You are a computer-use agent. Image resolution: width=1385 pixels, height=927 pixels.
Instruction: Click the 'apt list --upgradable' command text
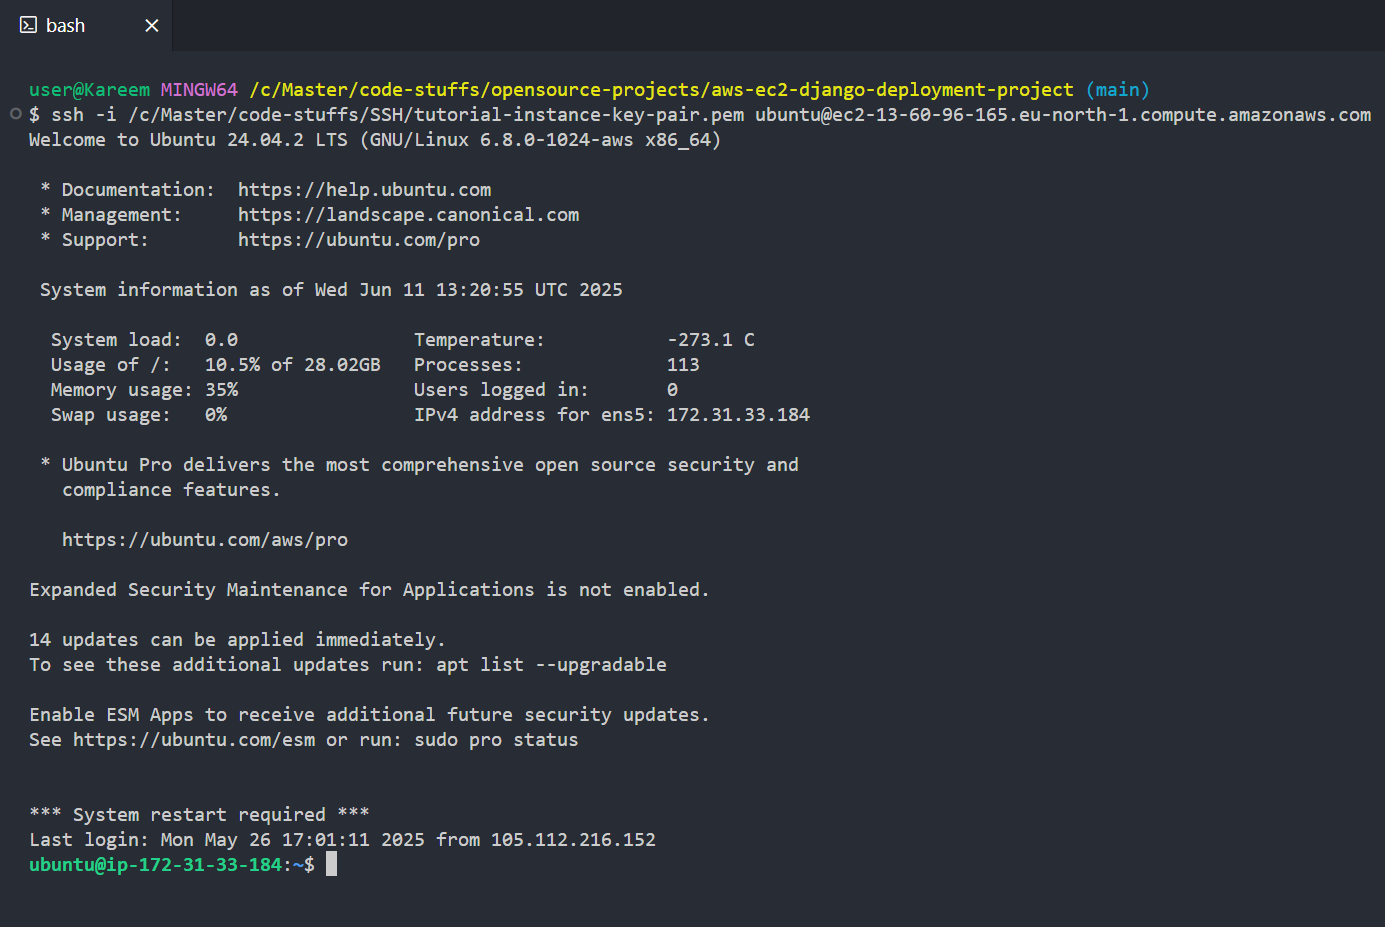(551, 665)
